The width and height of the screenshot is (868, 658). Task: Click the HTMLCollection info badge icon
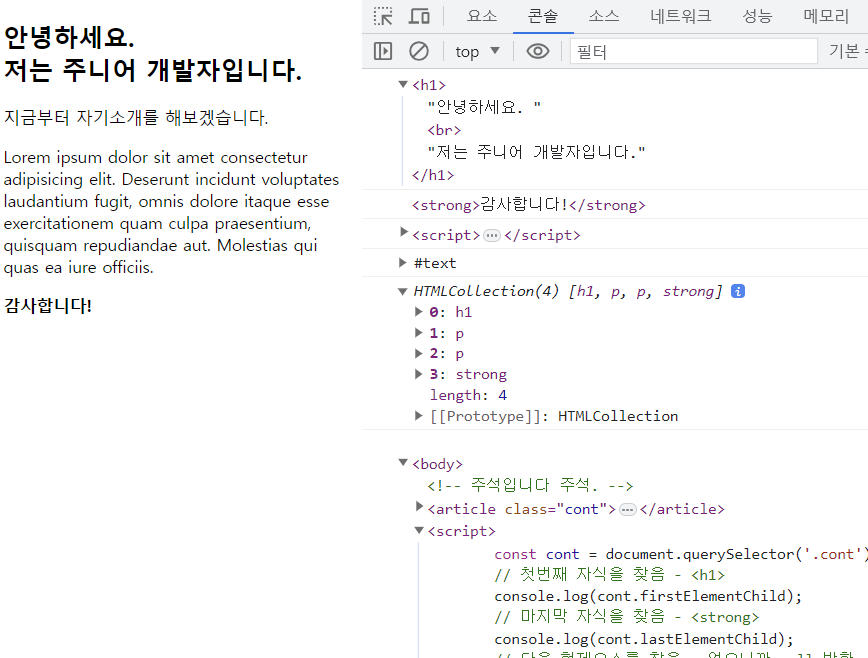[737, 291]
